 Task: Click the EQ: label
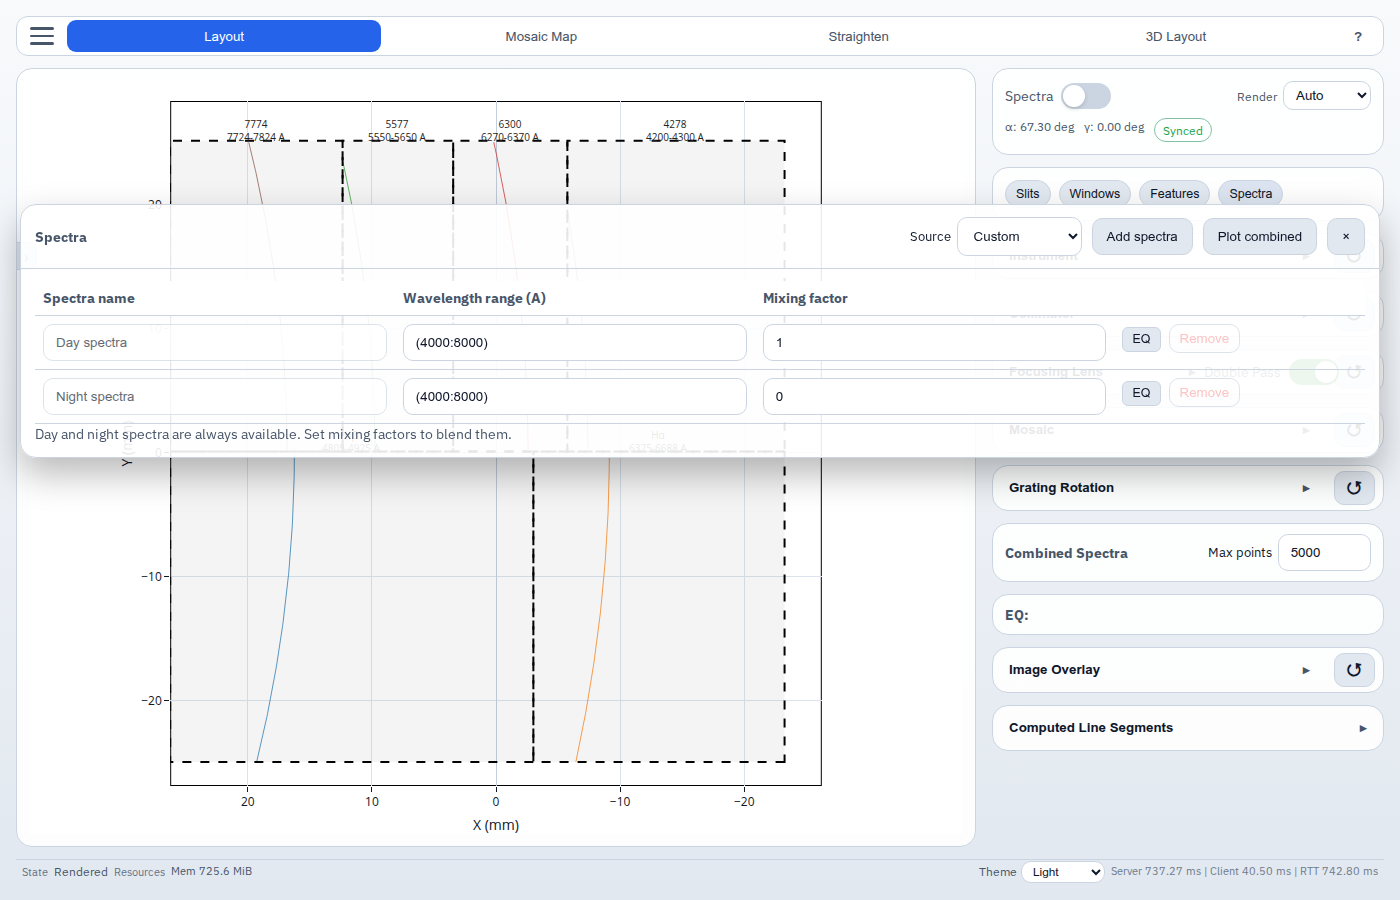click(x=1017, y=615)
